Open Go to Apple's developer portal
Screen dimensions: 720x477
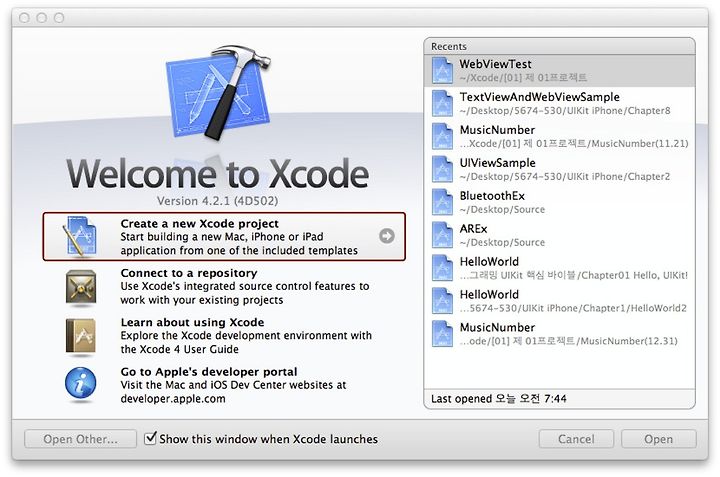pyautogui.click(x=209, y=371)
